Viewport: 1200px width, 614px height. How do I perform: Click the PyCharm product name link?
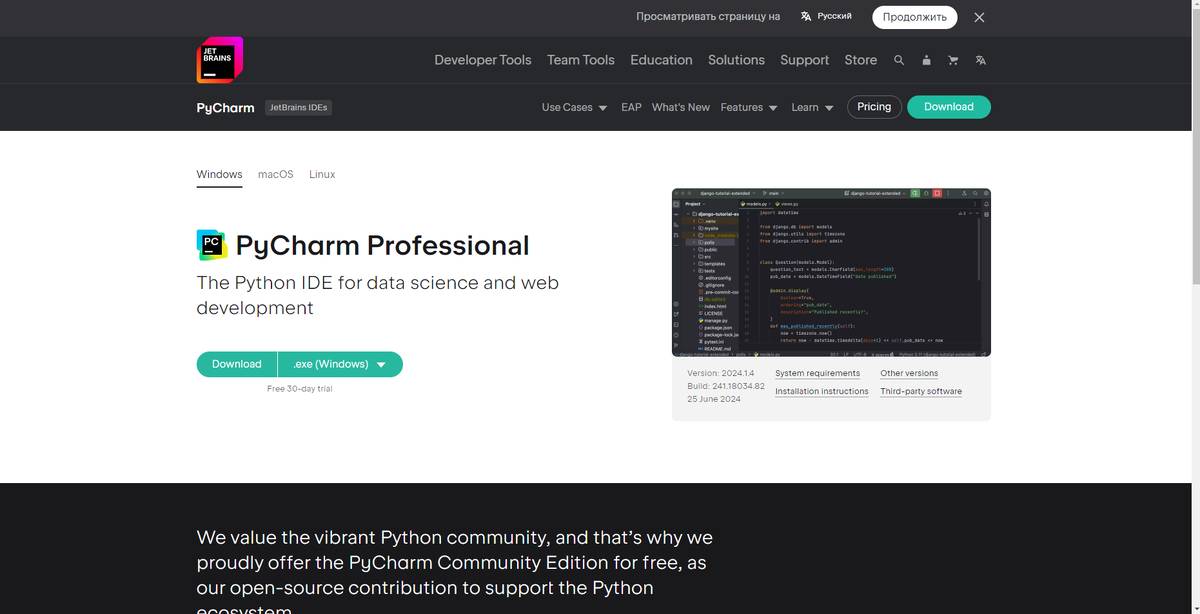click(x=225, y=107)
